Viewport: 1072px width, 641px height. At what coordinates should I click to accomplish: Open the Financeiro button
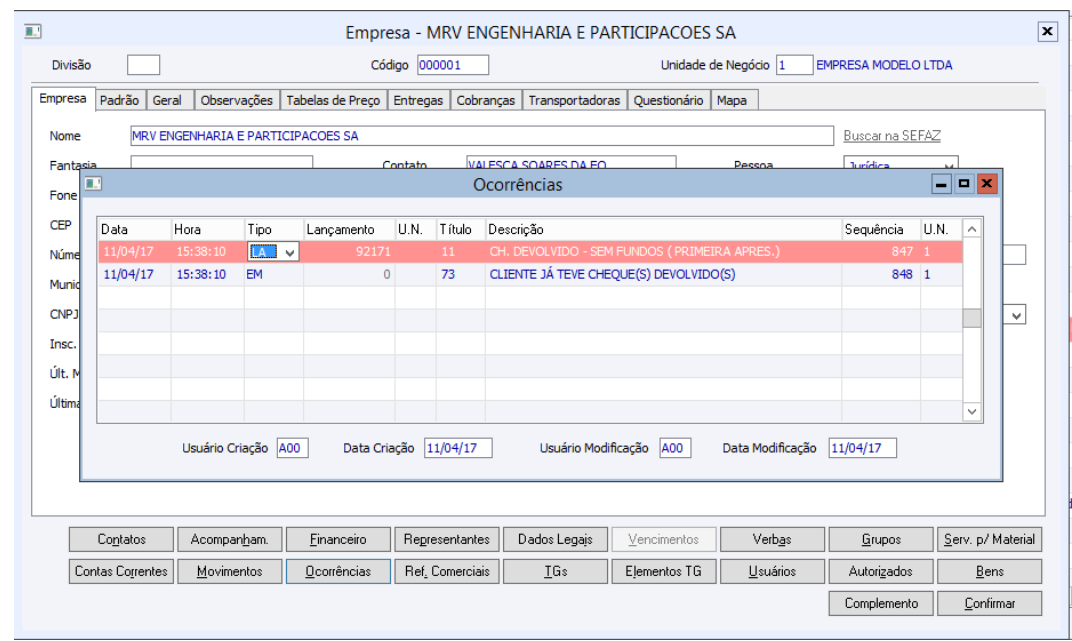click(338, 539)
